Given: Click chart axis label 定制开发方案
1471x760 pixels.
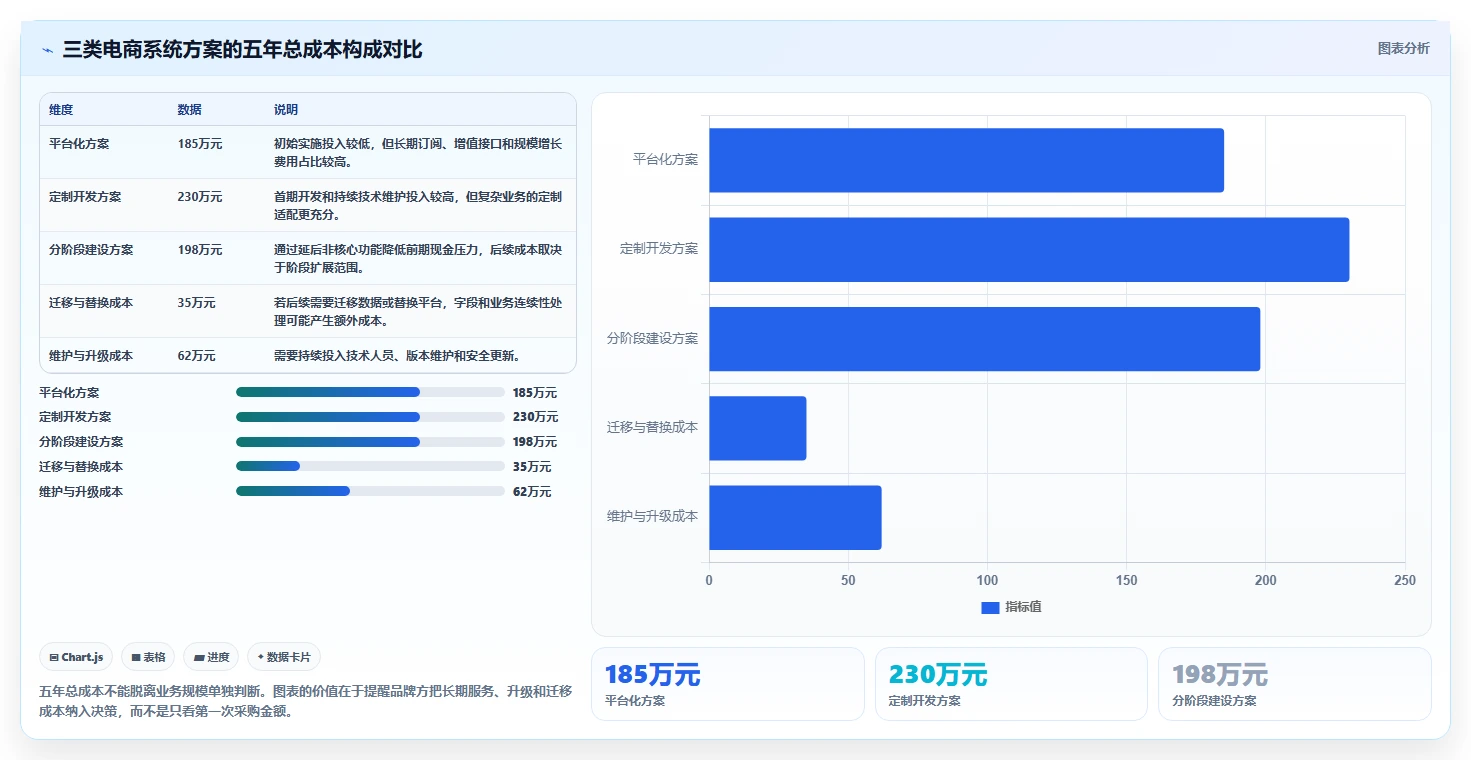Looking at the screenshot, I should (659, 249).
